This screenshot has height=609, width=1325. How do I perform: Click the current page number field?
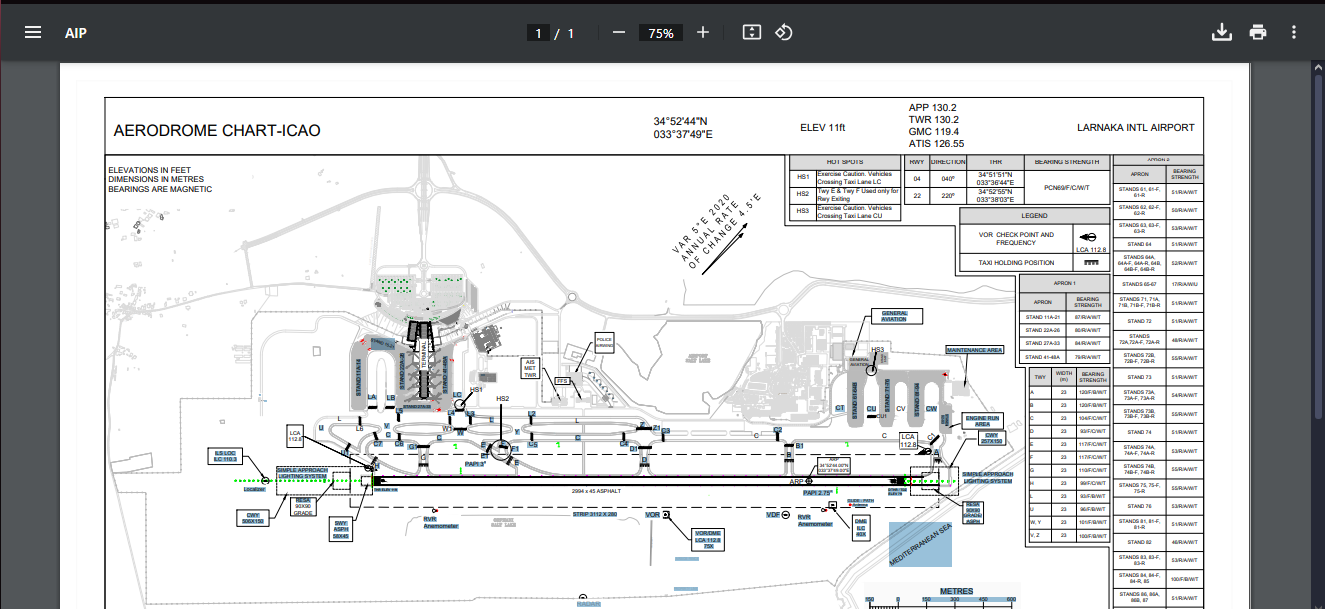coord(538,33)
